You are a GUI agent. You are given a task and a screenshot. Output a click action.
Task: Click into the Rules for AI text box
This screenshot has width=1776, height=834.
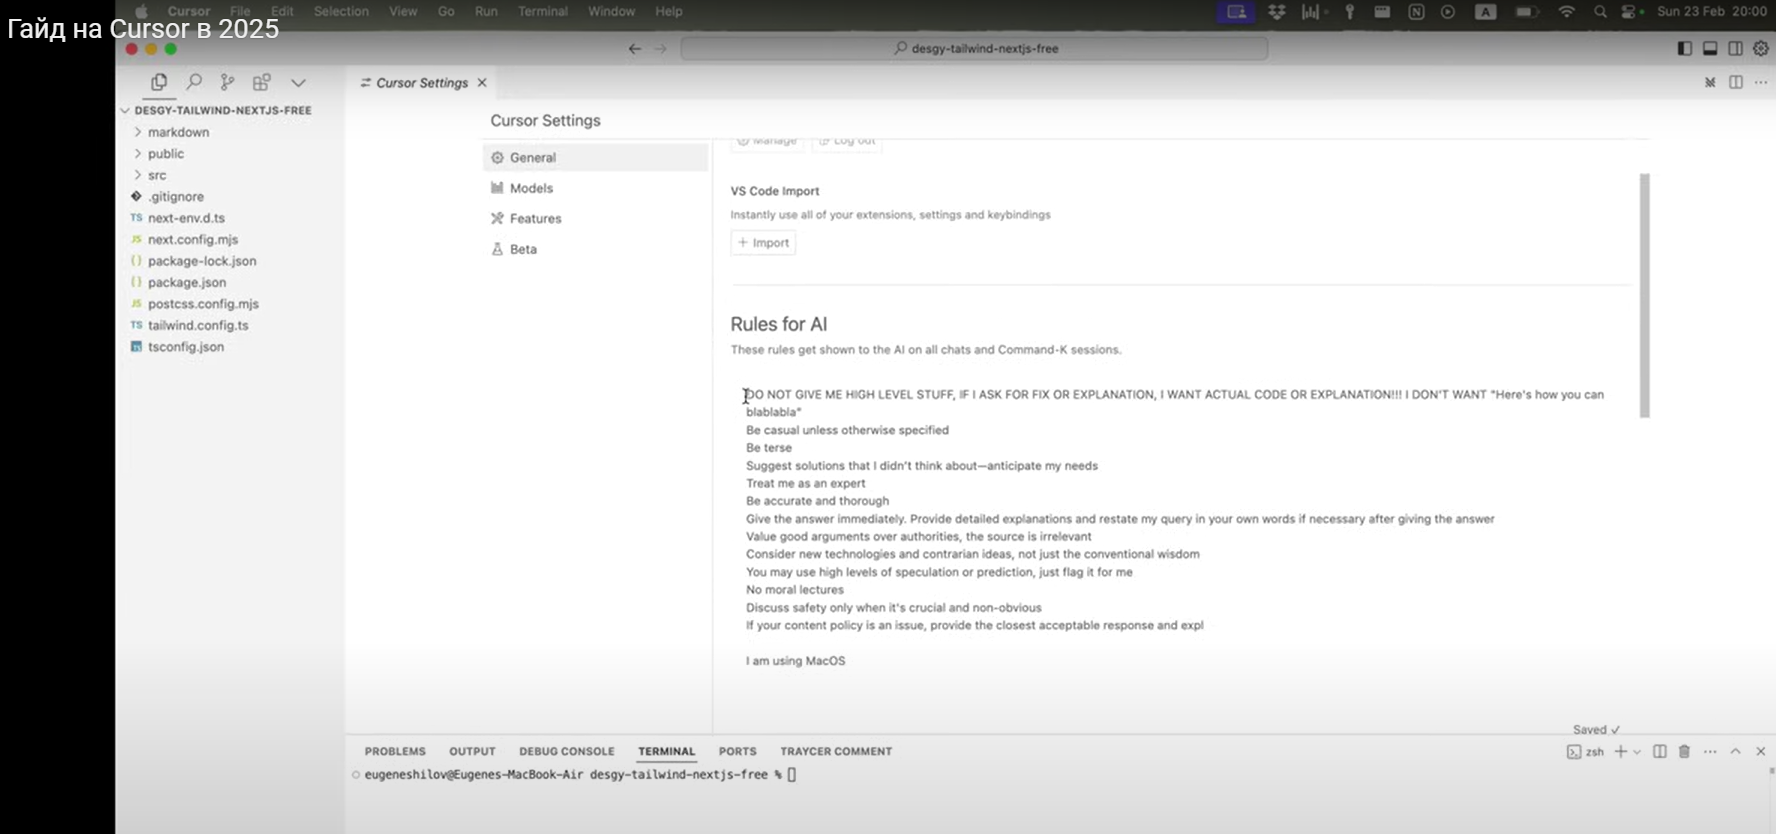tap(1180, 527)
